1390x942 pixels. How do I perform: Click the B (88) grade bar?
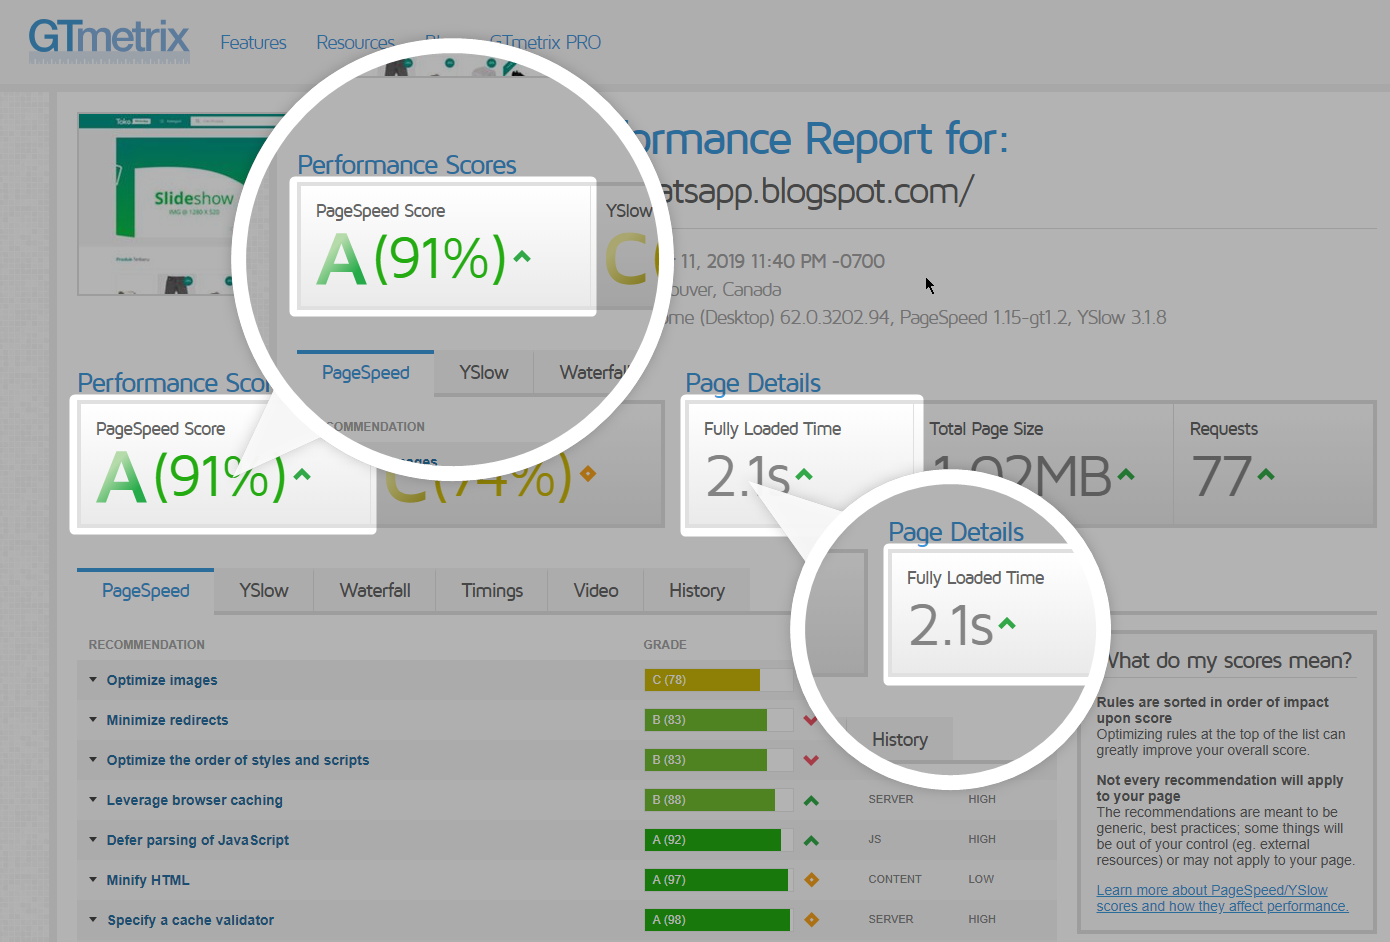tap(718, 800)
